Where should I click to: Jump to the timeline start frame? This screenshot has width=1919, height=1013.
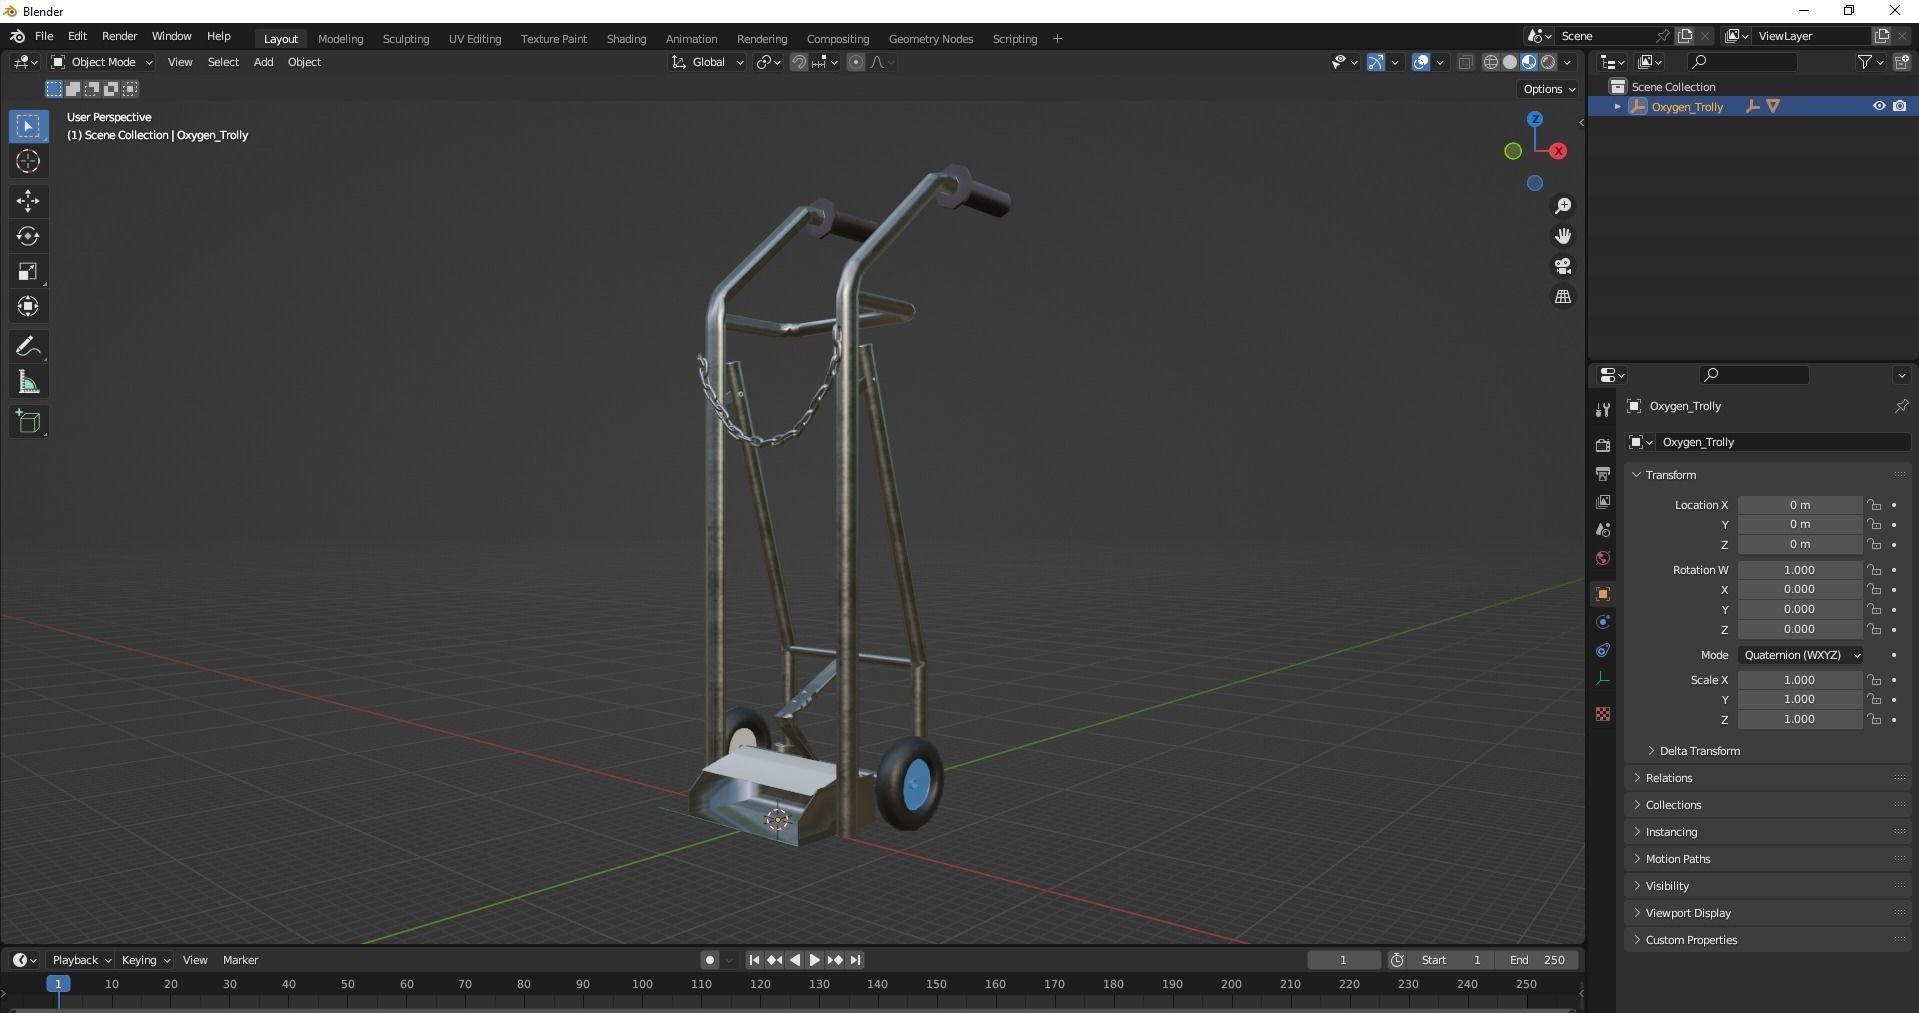pos(754,960)
